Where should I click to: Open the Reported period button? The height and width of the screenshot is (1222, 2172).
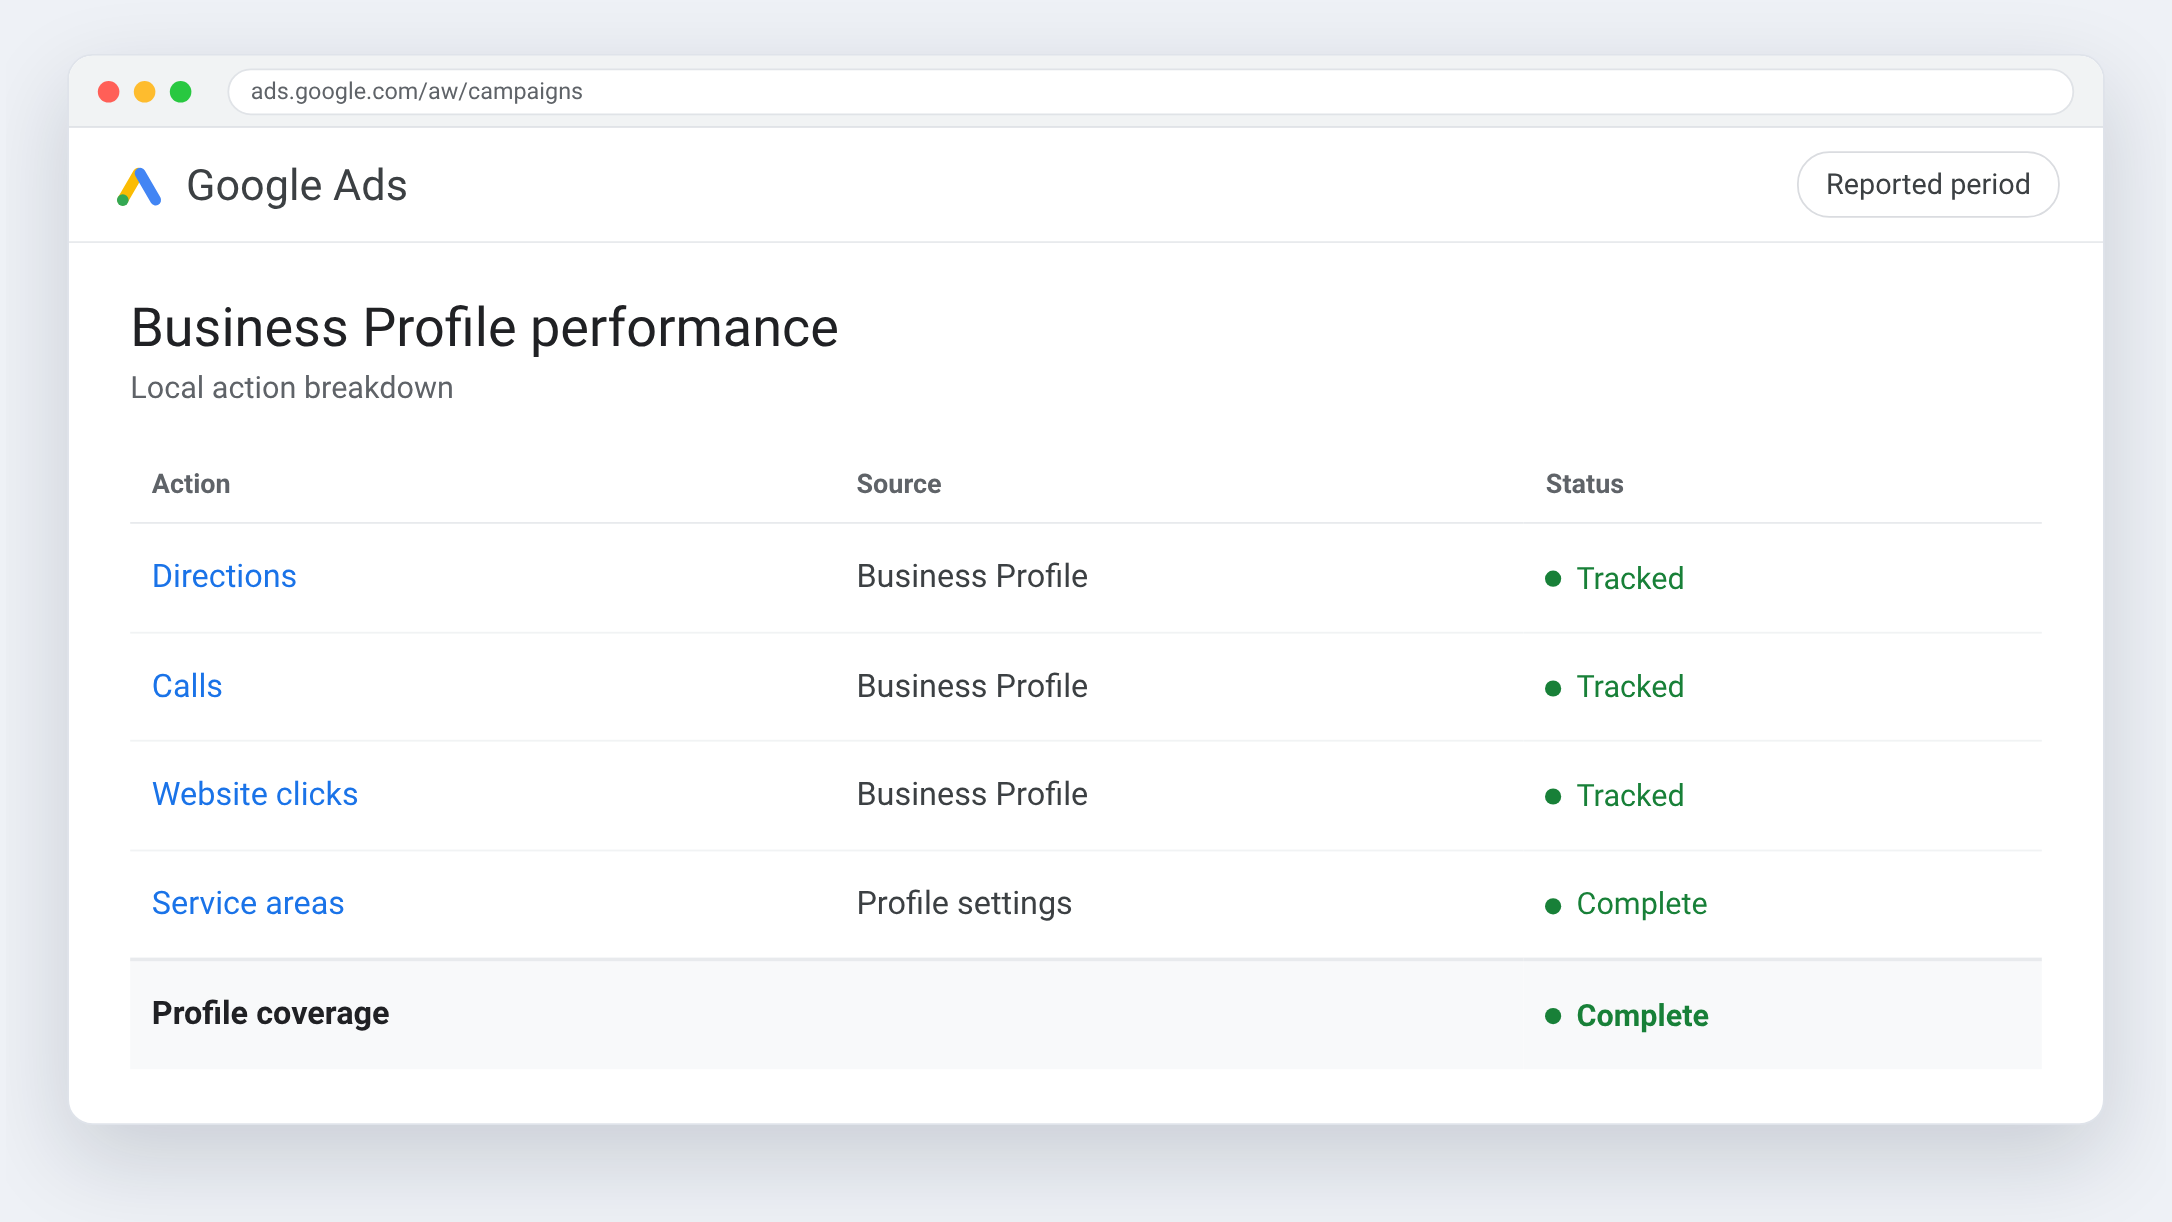(1927, 185)
